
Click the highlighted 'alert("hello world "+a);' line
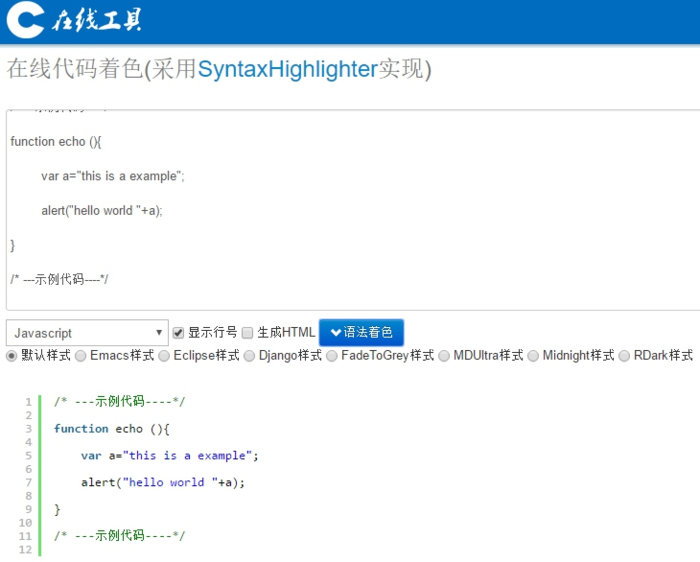(x=163, y=483)
